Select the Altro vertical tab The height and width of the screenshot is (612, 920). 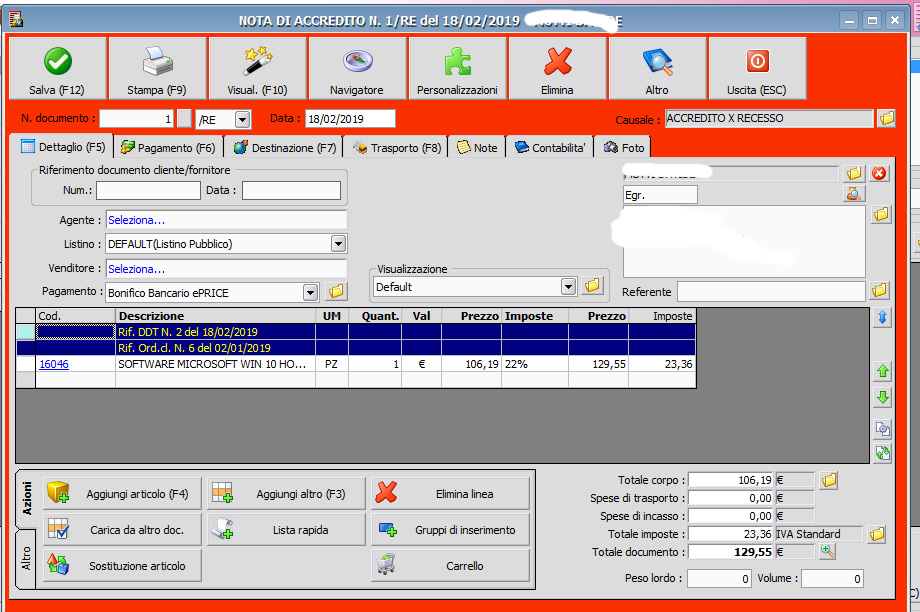pyautogui.click(x=26, y=558)
